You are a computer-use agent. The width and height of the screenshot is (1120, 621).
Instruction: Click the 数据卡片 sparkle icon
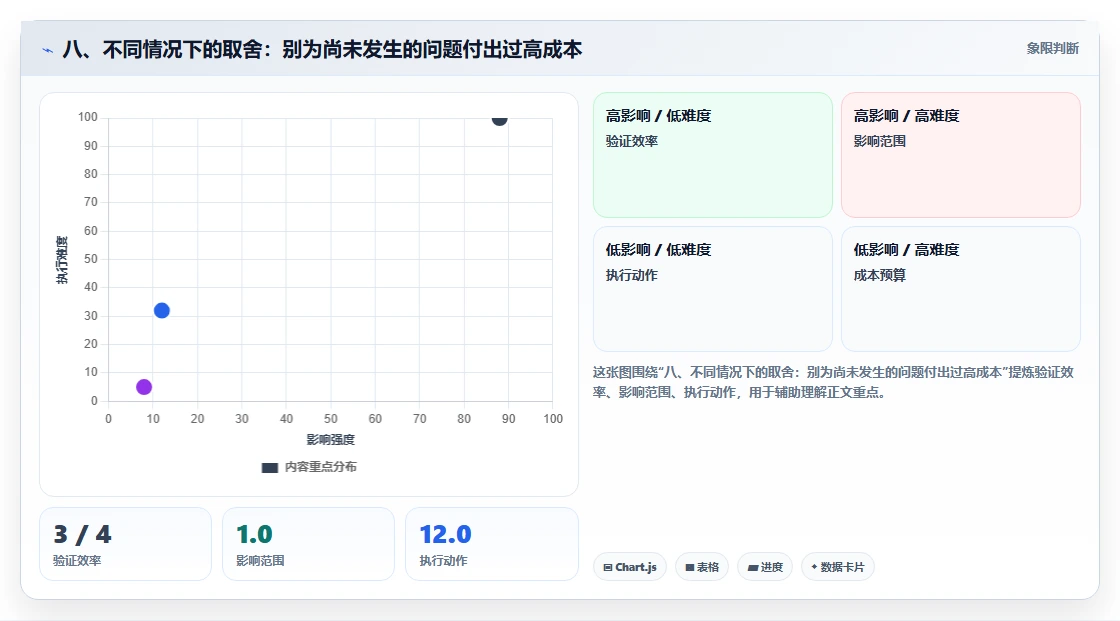point(814,567)
